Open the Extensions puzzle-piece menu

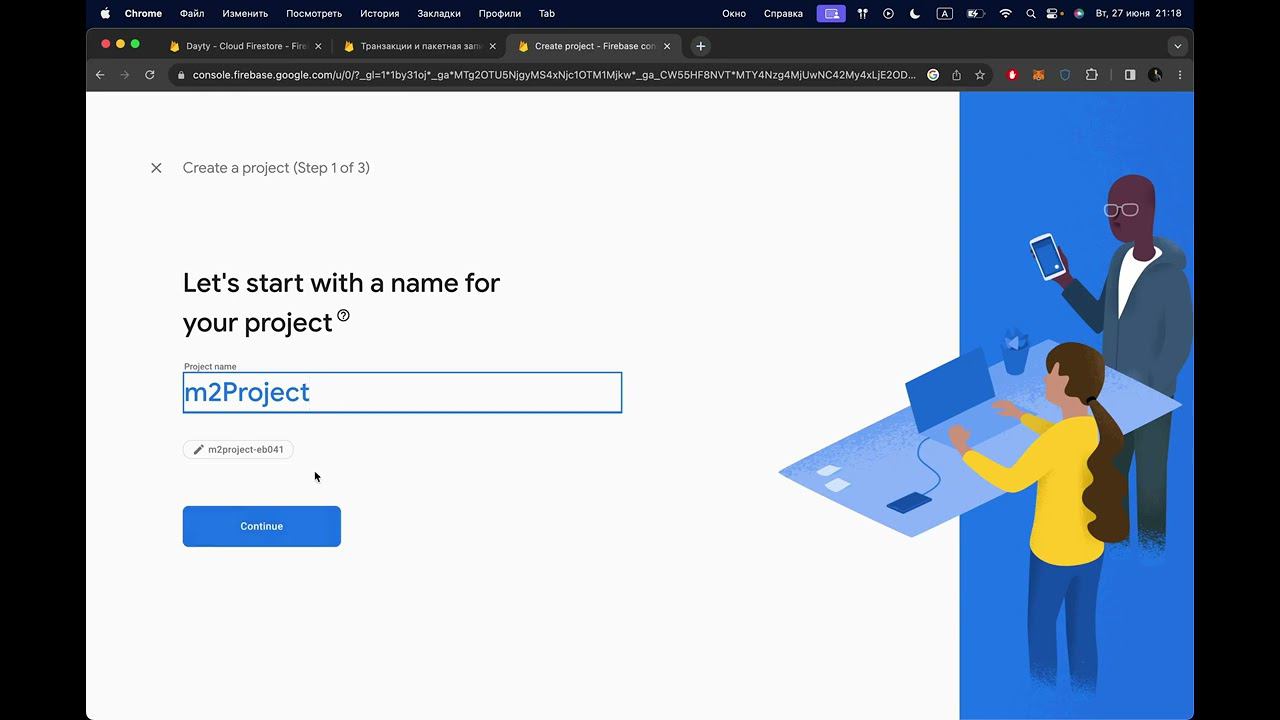click(x=1091, y=75)
